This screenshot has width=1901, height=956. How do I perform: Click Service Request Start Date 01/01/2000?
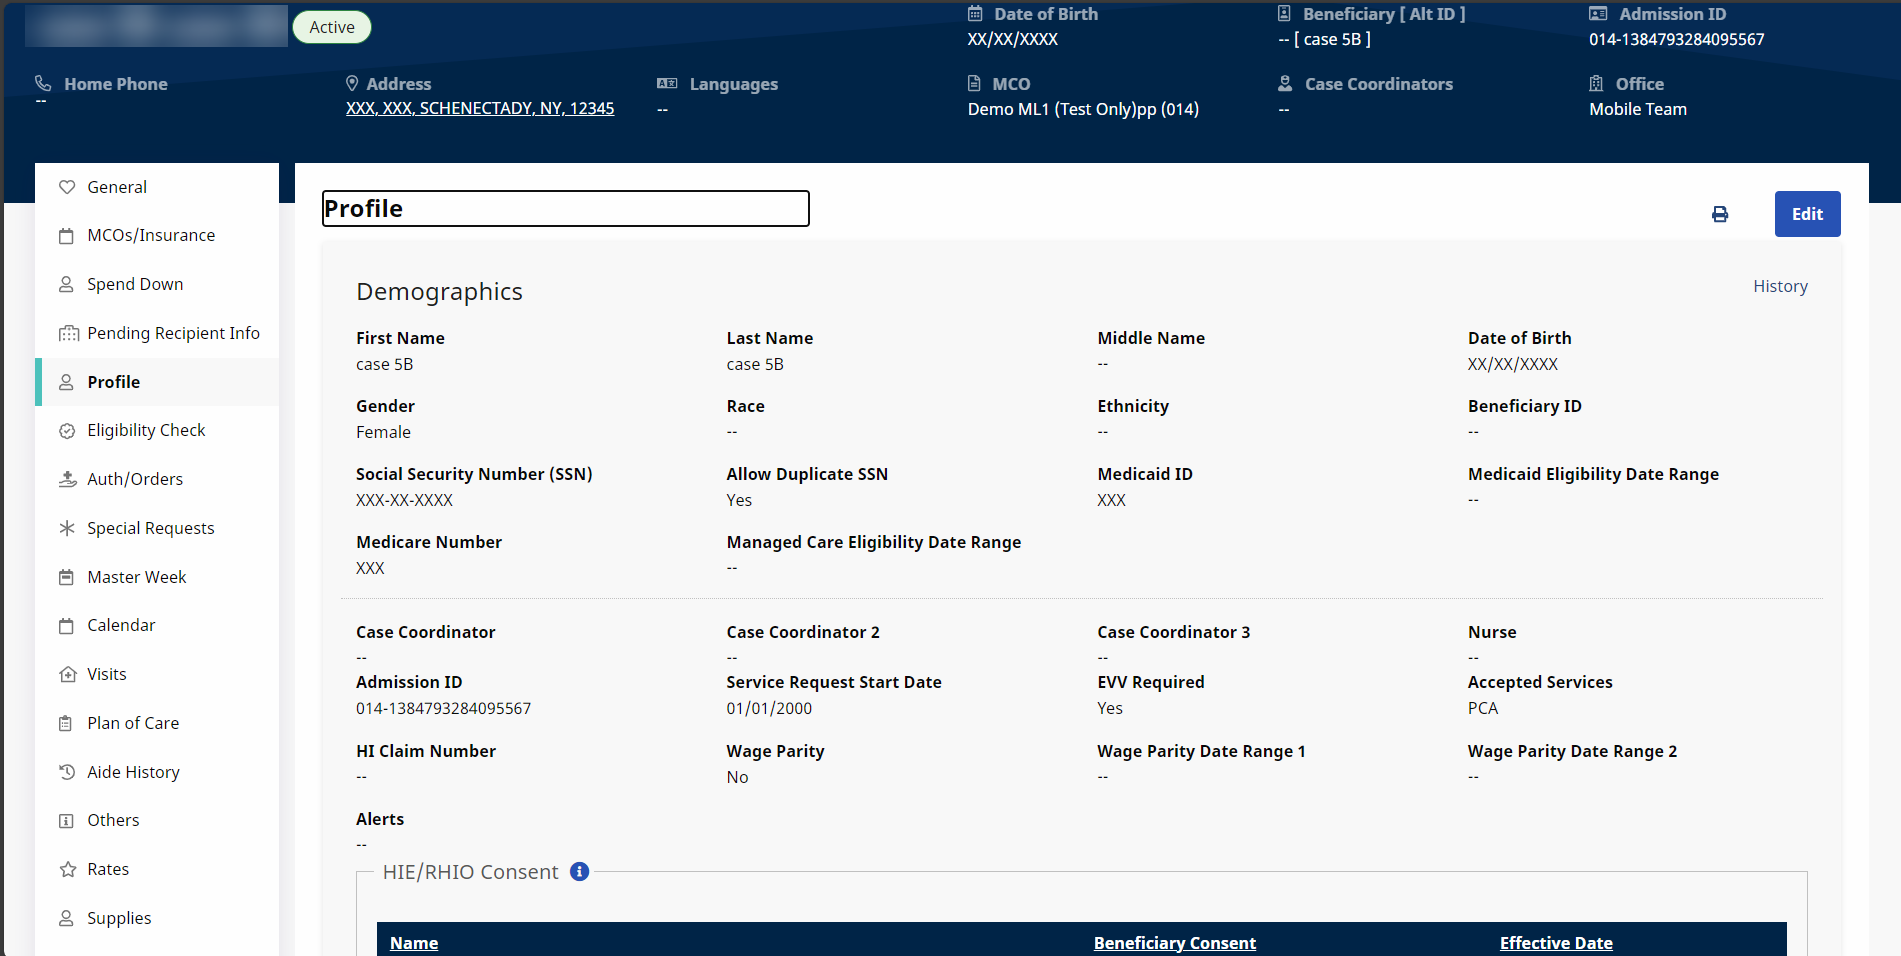point(769,708)
